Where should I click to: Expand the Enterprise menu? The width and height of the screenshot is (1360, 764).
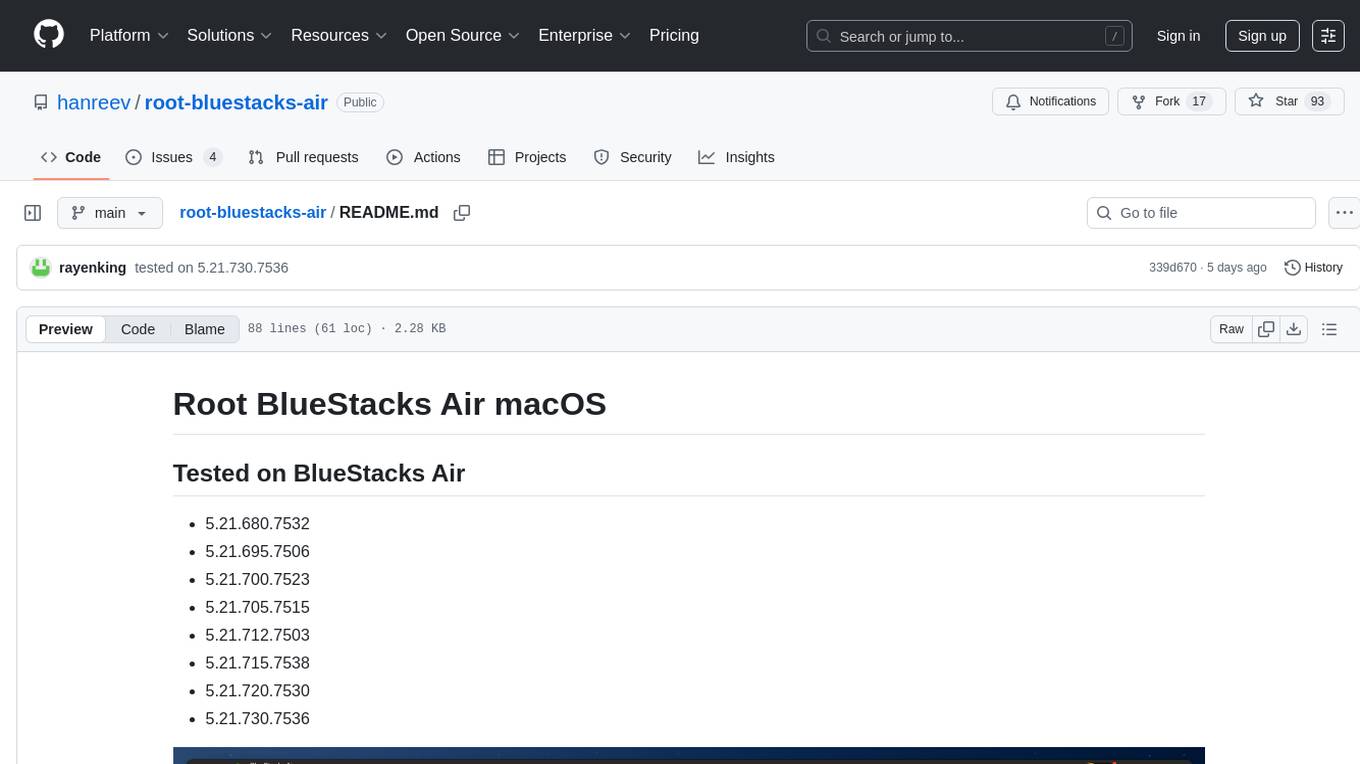[584, 35]
